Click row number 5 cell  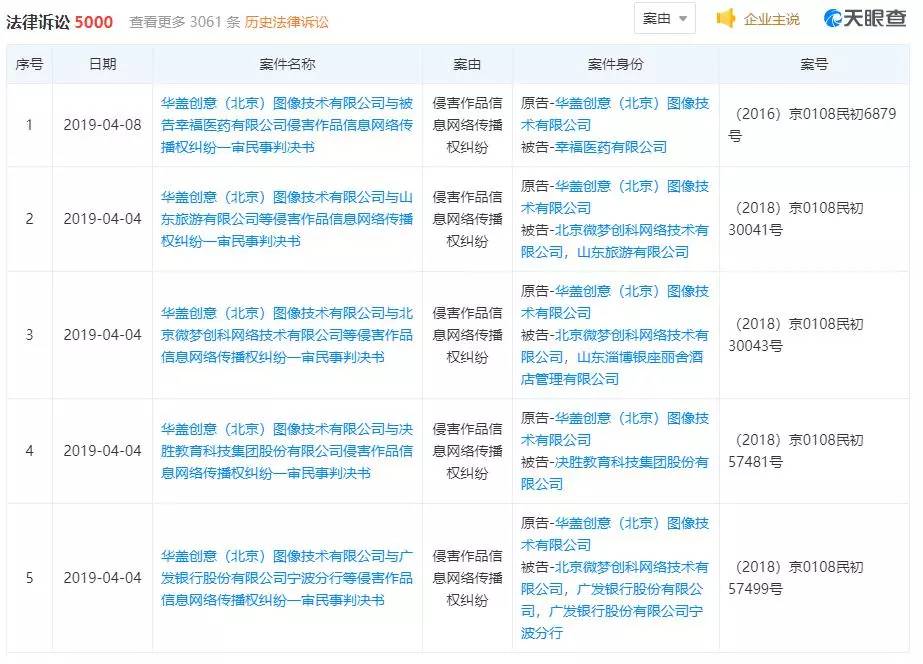(x=29, y=578)
